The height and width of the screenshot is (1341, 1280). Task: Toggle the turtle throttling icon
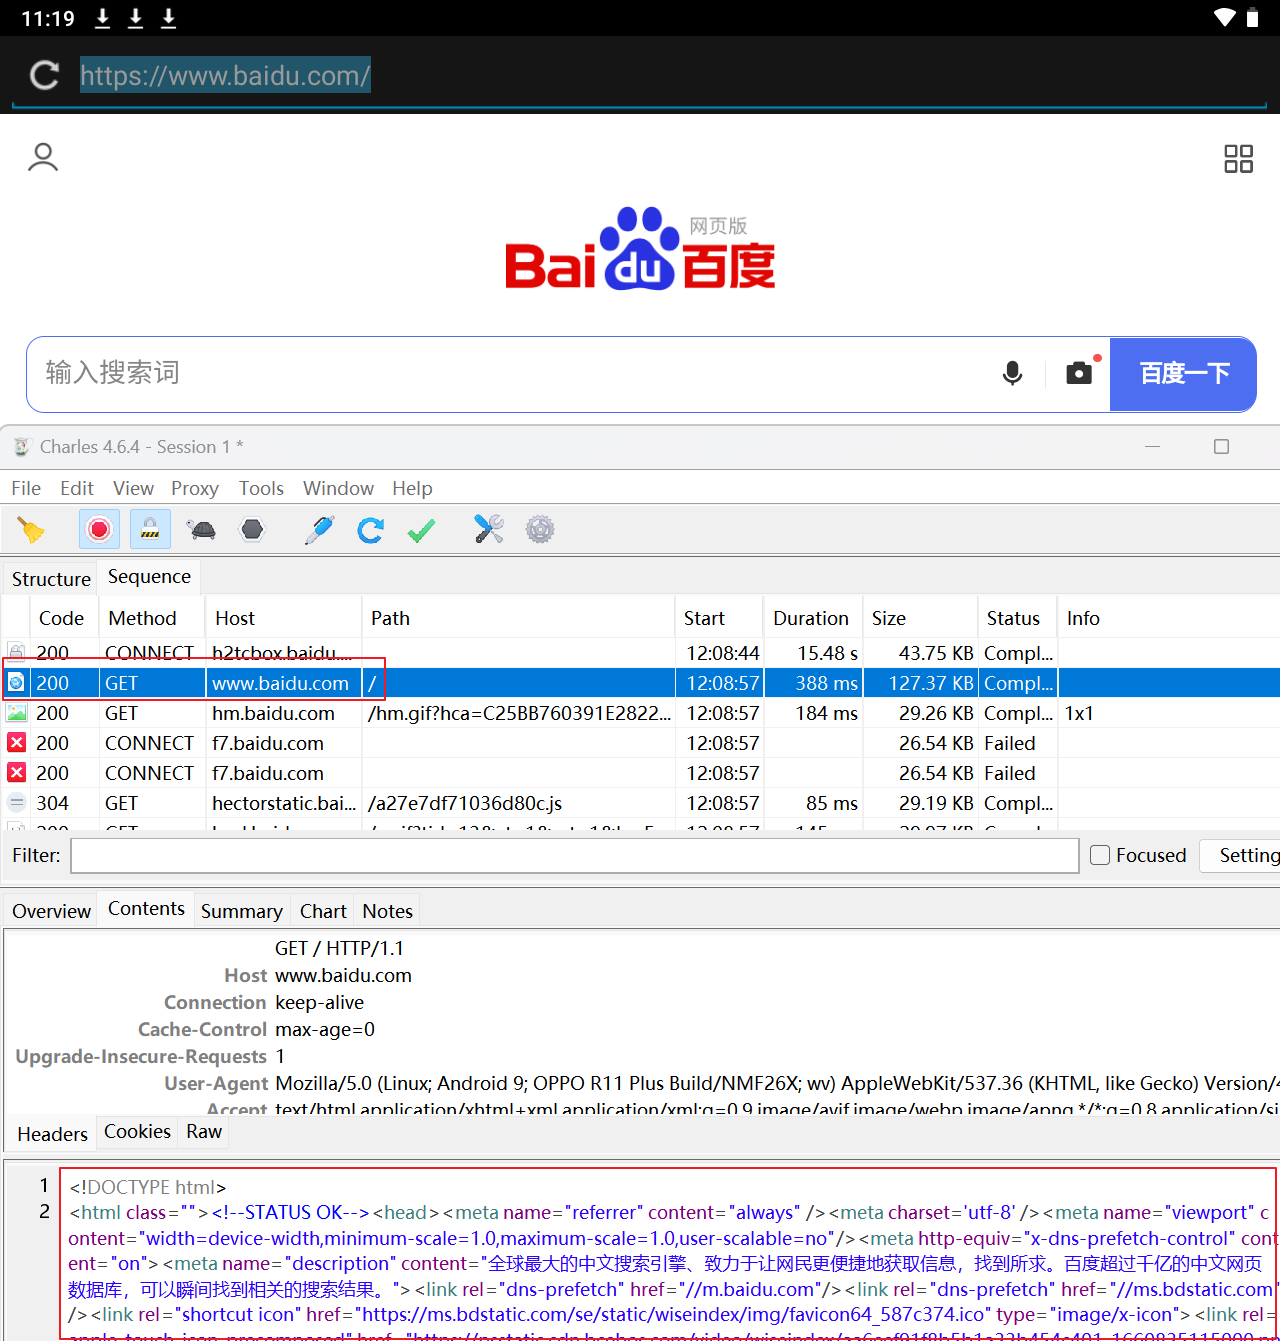point(202,529)
